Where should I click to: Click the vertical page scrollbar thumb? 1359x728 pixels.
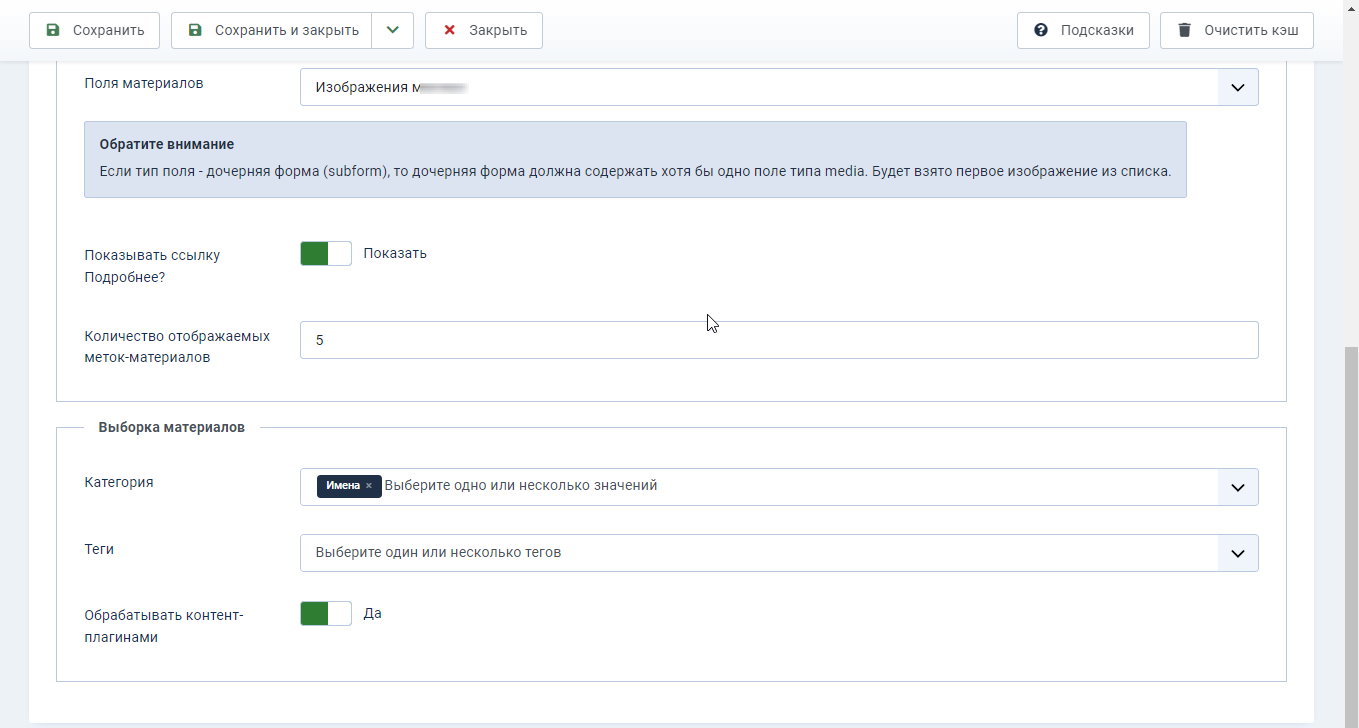[x=1351, y=535]
